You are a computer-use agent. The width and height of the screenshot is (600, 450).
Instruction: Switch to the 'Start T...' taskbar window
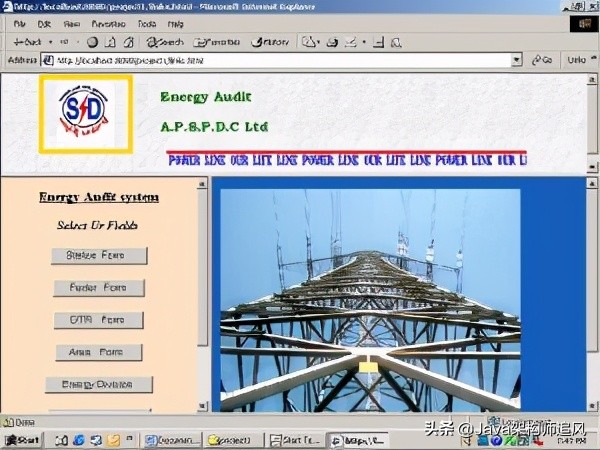click(295, 440)
